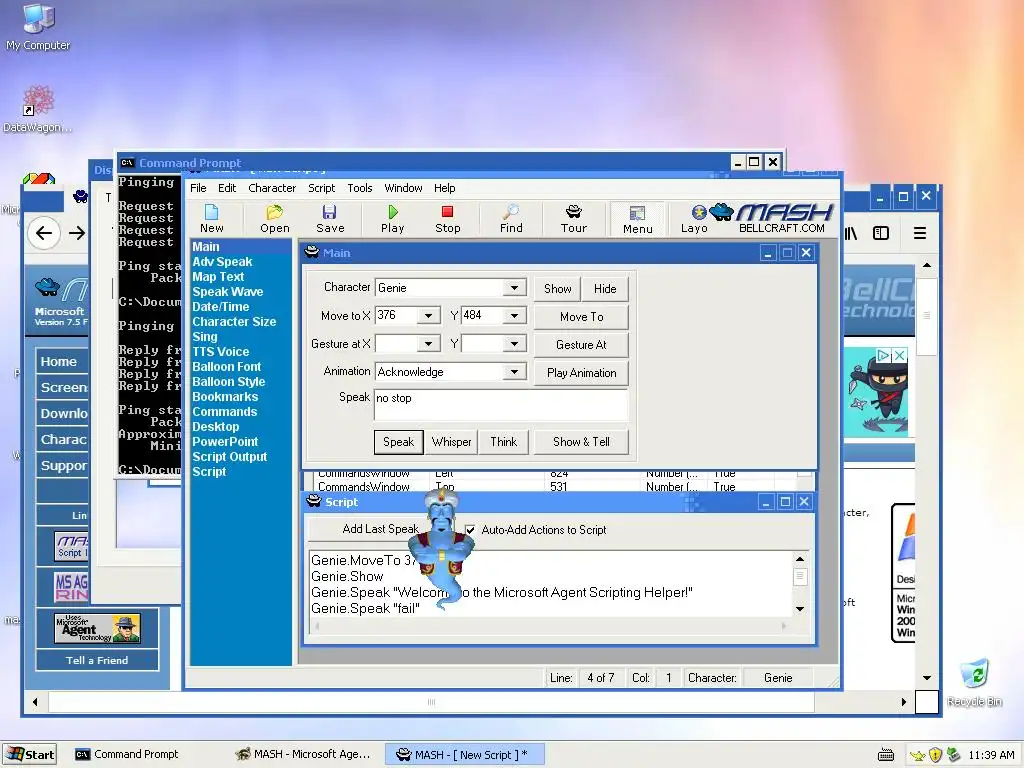1024x768 pixels.
Task: Open a script with the Open toolbar icon
Action: point(274,218)
